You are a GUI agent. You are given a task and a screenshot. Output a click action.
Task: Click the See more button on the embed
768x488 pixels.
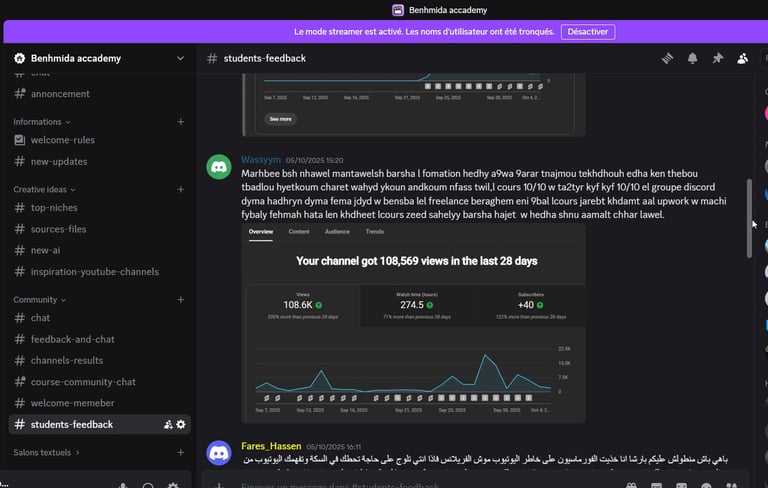(280, 119)
